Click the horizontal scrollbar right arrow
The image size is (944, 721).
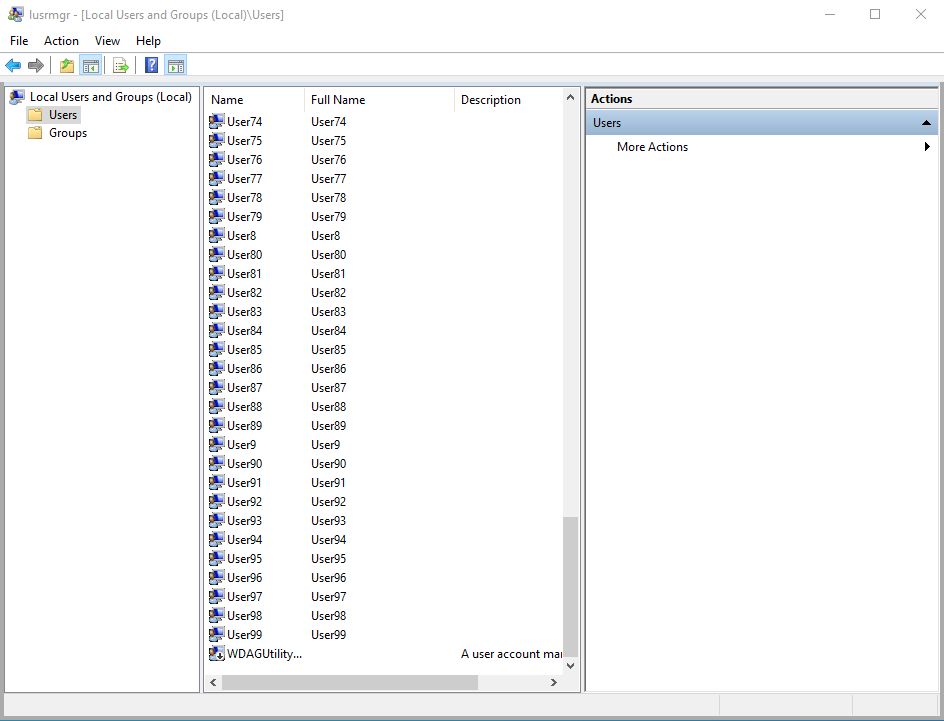click(x=554, y=682)
